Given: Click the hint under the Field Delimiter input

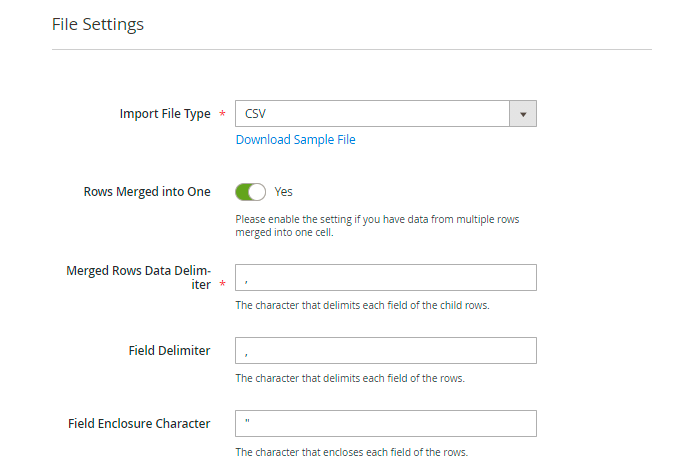Looking at the screenshot, I should tap(349, 378).
